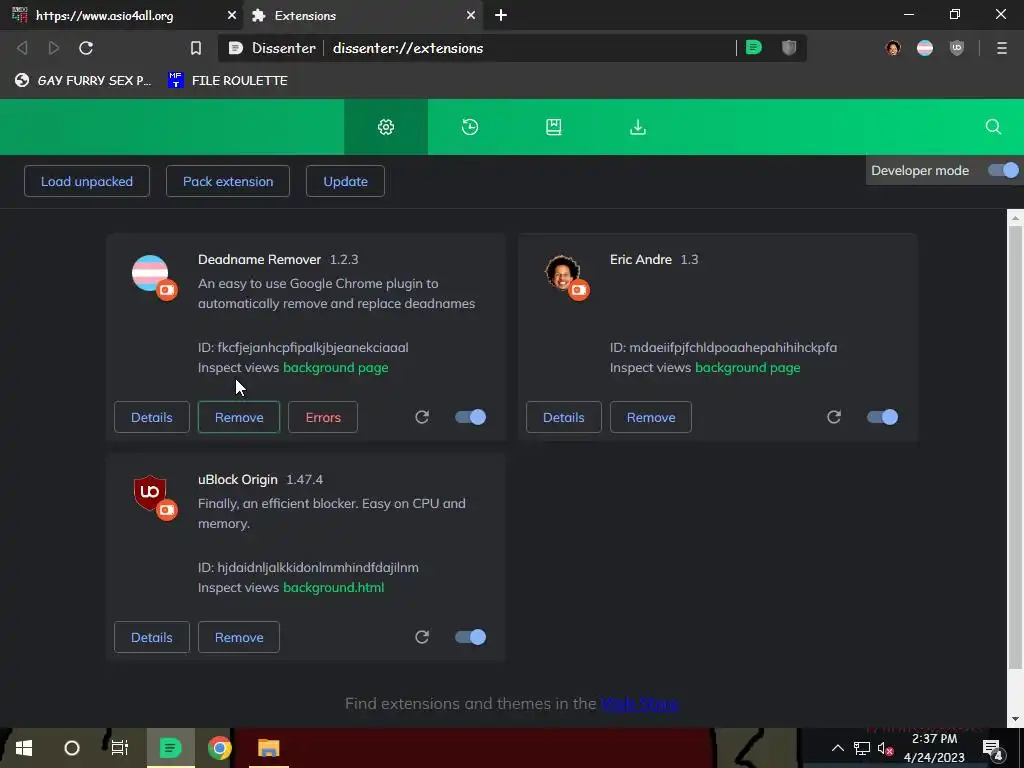Click the page vertical scrollbar
The height and width of the screenshot is (768, 1024).
point(1015,447)
